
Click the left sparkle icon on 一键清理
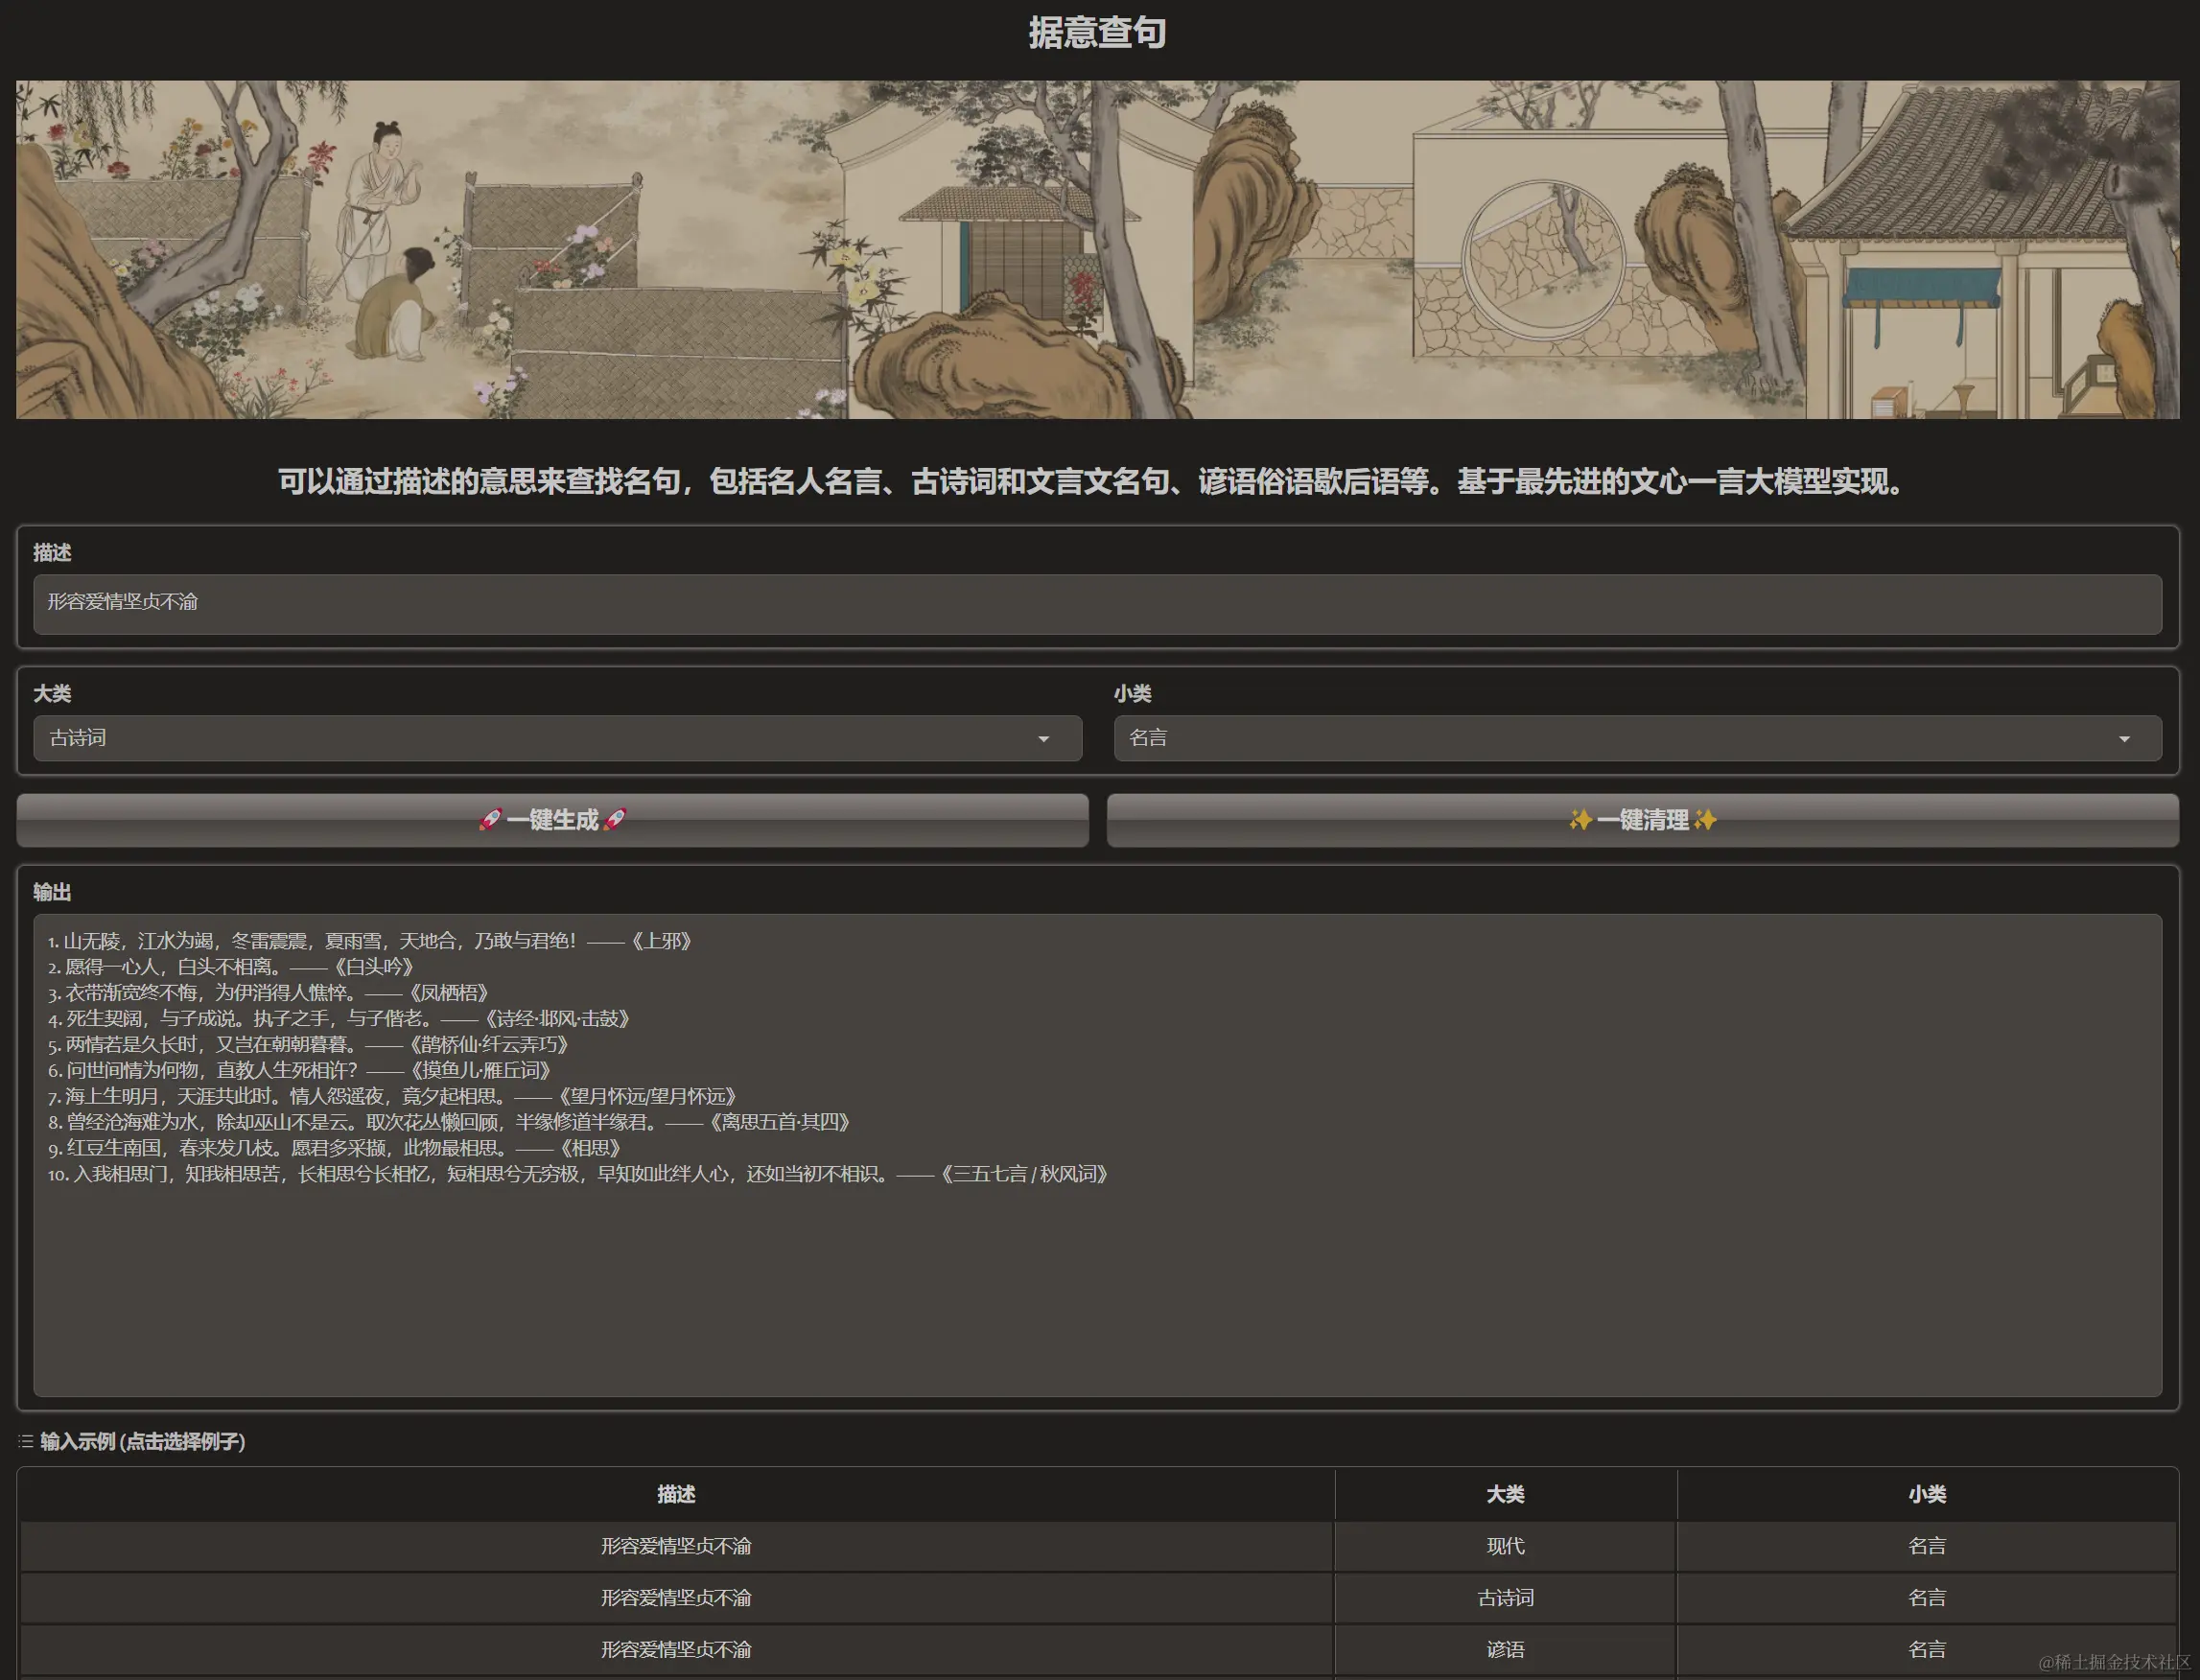click(x=1580, y=820)
